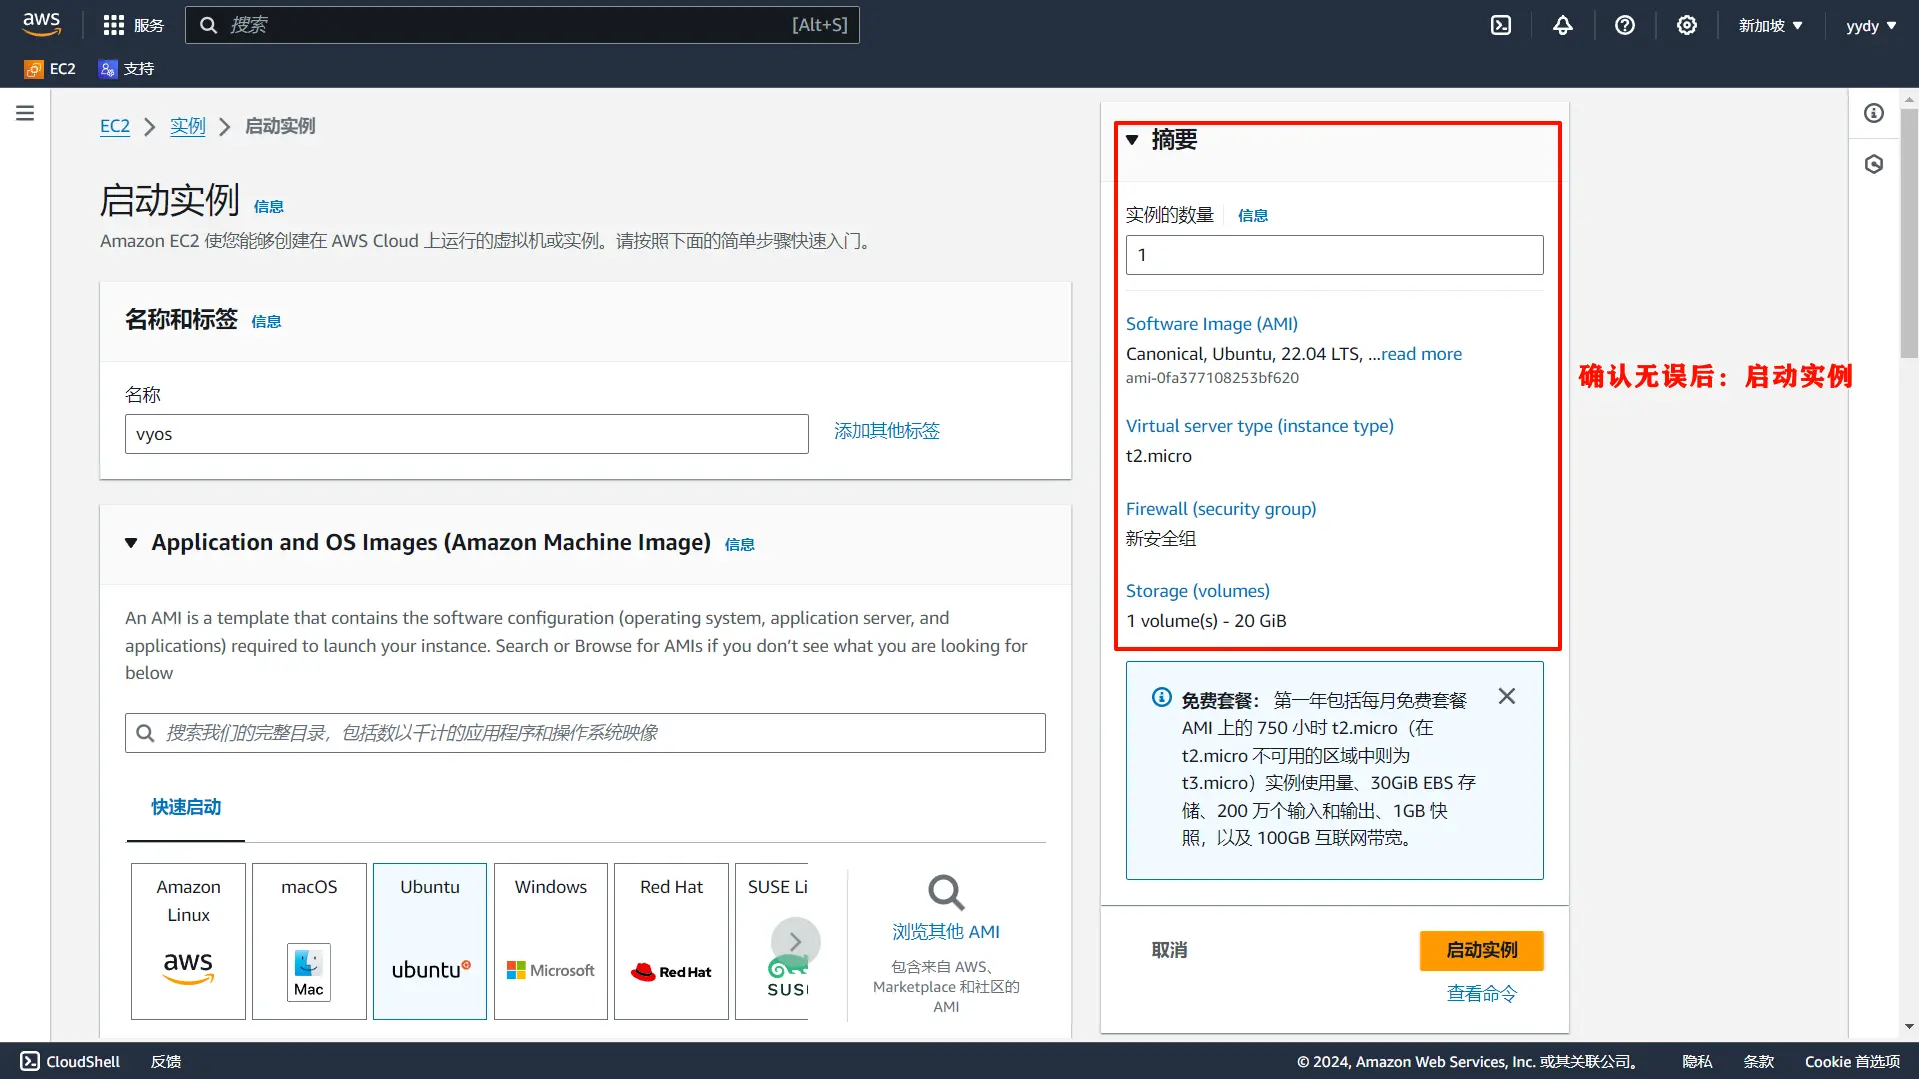
Task: Click the page vertical scrollbar
Action: coord(1909,233)
